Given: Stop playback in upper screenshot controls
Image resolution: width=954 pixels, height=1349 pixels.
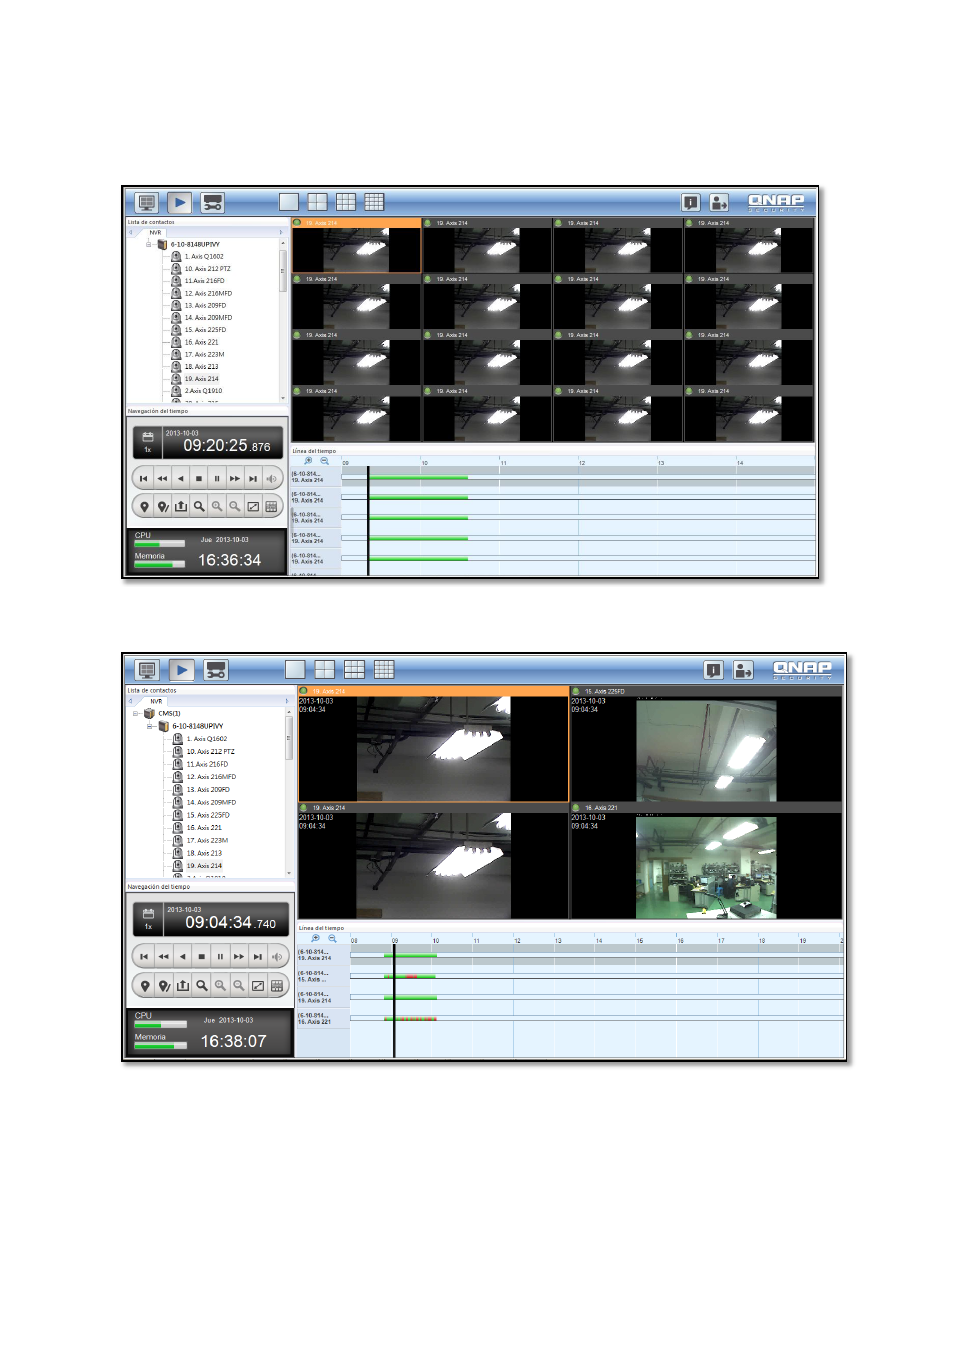Looking at the screenshot, I should pos(199,479).
